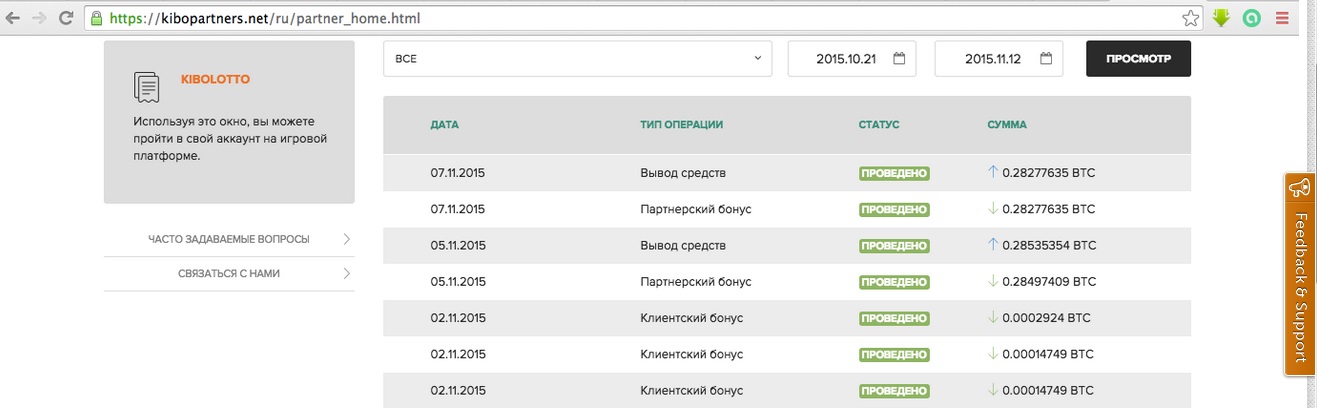Click the 'KIBOLOTTO' heading link

pyautogui.click(x=215, y=78)
